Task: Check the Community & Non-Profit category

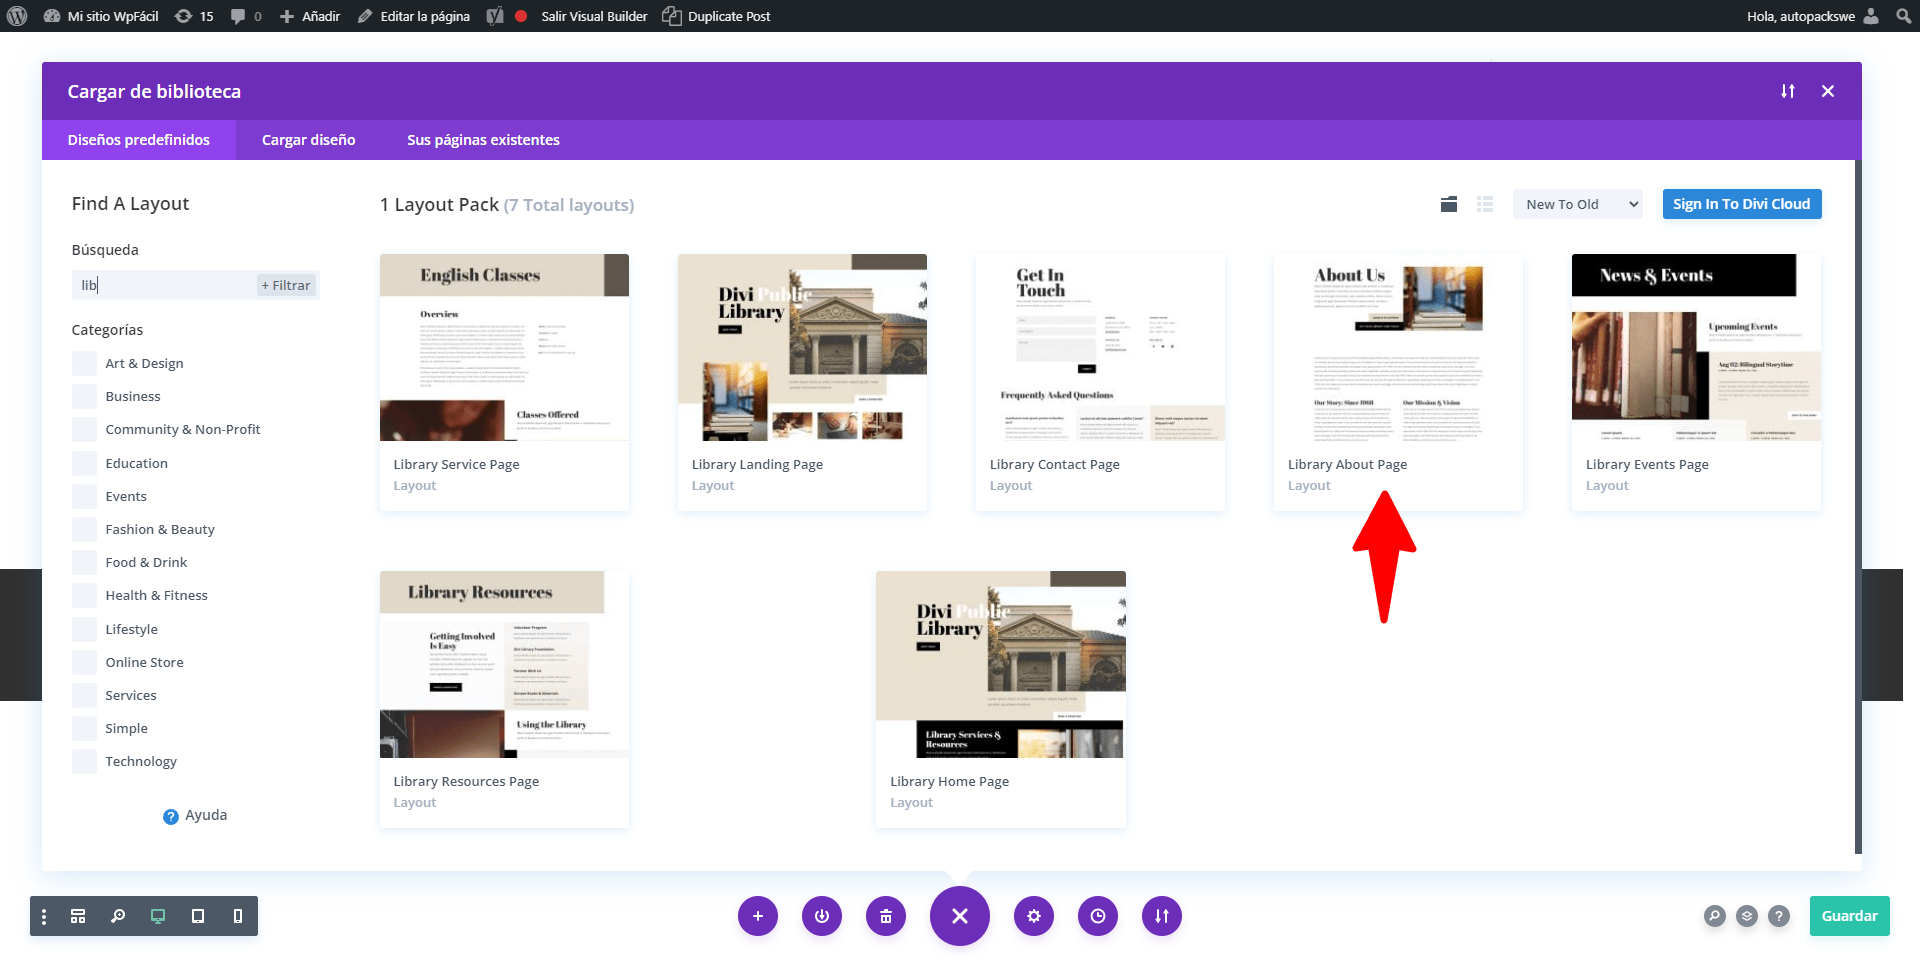Action: pyautogui.click(x=84, y=429)
